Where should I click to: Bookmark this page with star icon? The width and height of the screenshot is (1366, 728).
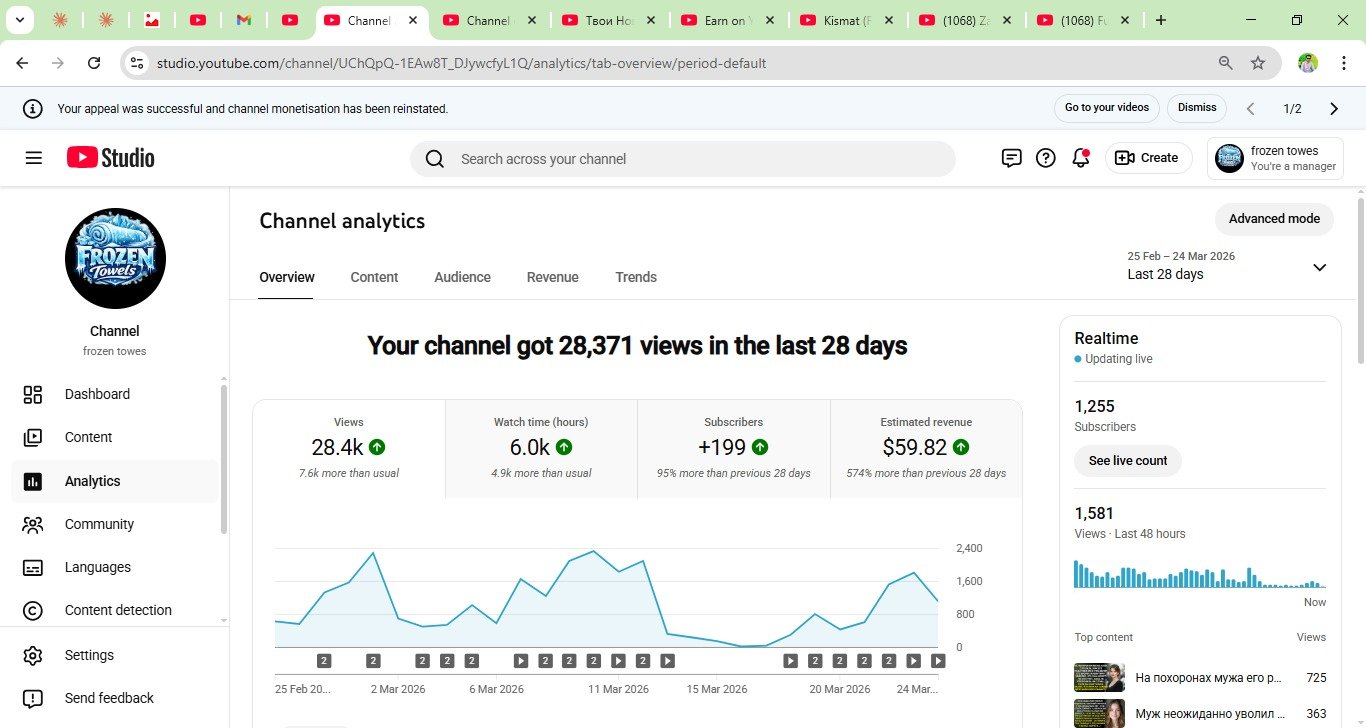[1258, 63]
